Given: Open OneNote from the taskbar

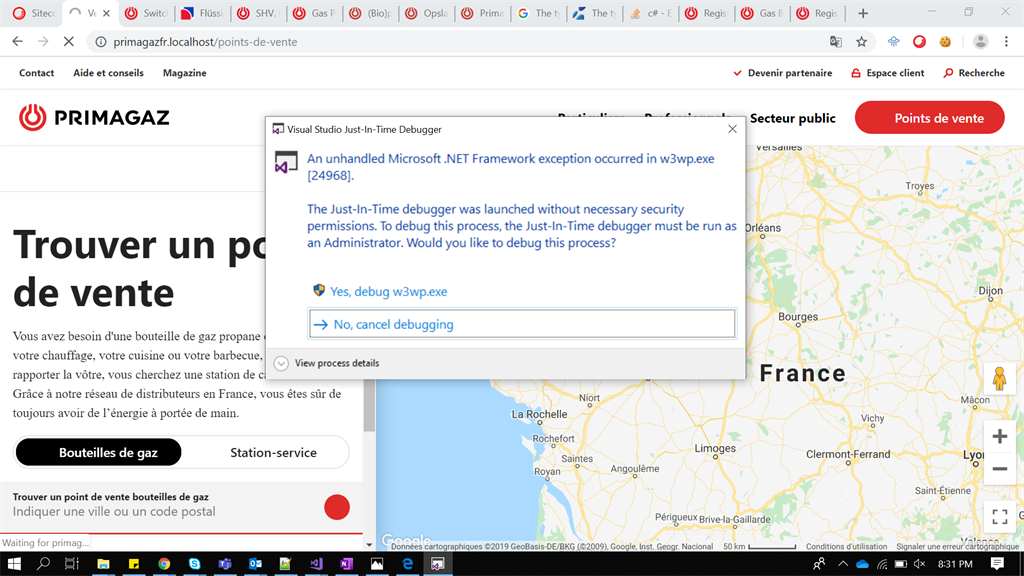Looking at the screenshot, I should (x=347, y=564).
